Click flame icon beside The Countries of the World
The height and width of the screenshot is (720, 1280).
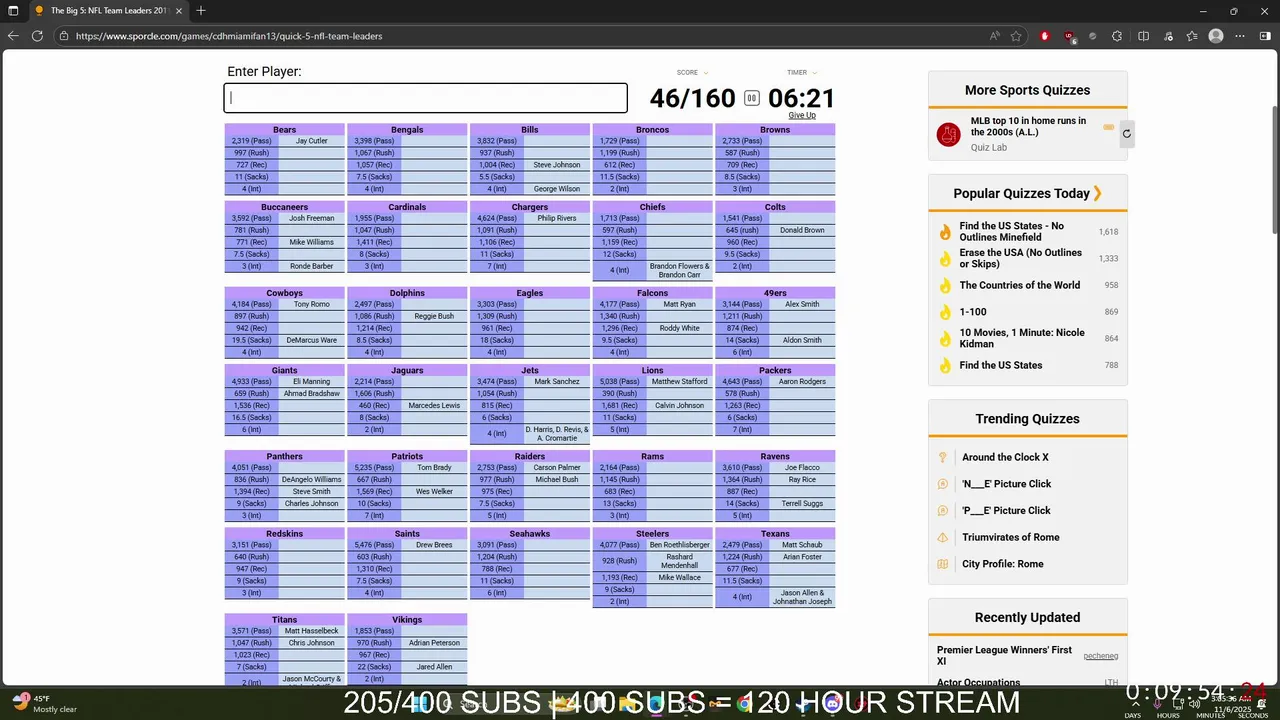coord(945,285)
